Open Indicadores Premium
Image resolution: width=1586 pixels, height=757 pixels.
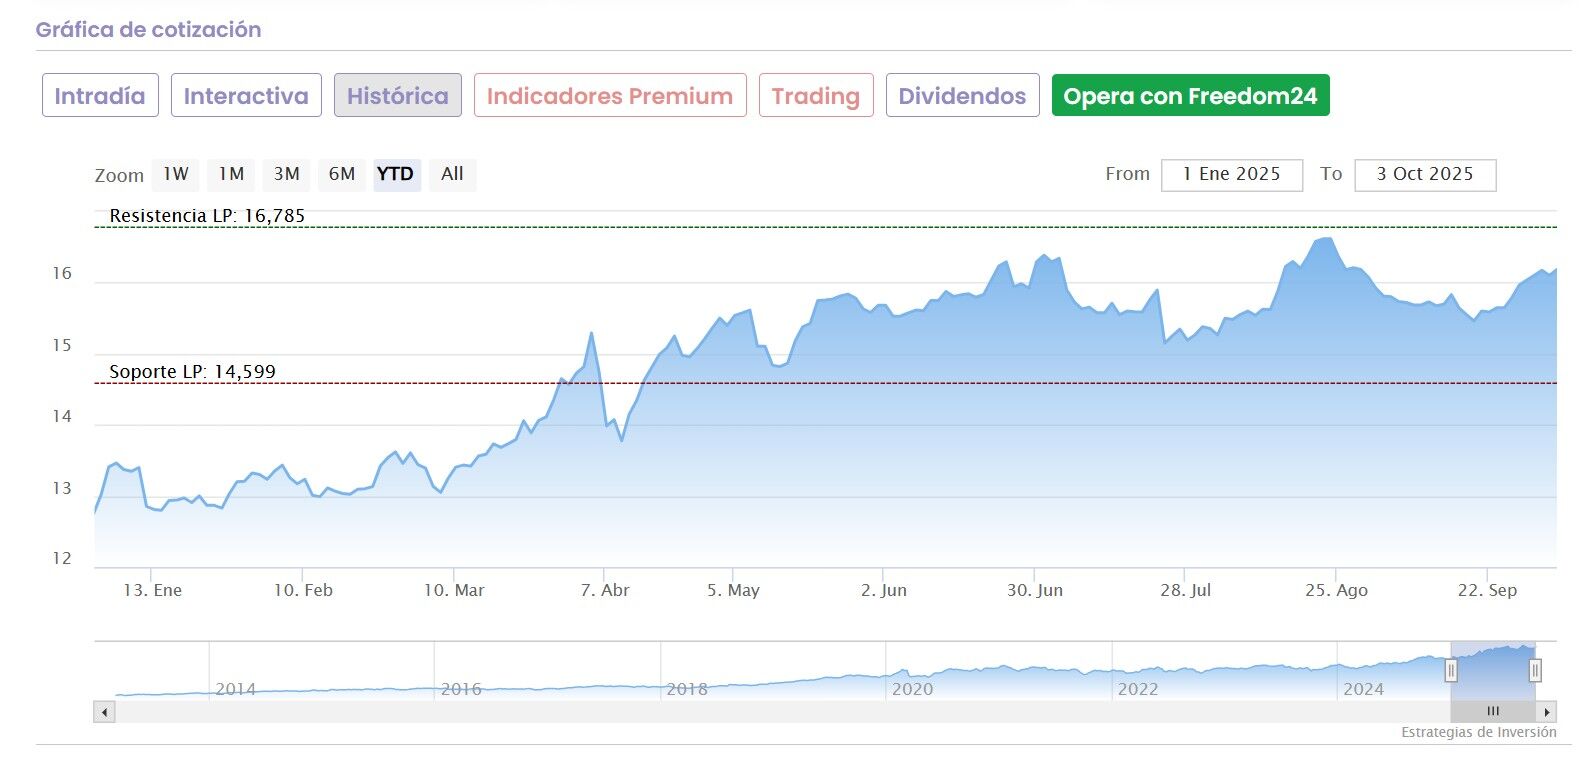(x=610, y=96)
